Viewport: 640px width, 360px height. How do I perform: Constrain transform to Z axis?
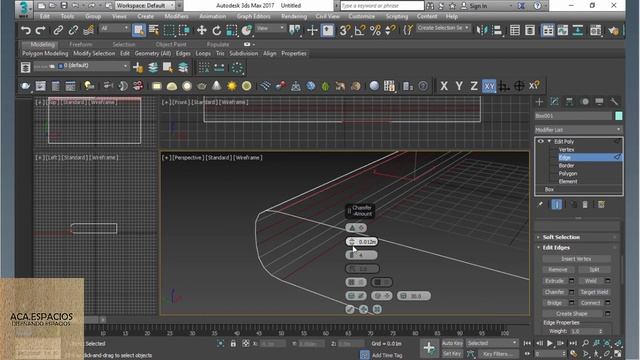click(473, 86)
